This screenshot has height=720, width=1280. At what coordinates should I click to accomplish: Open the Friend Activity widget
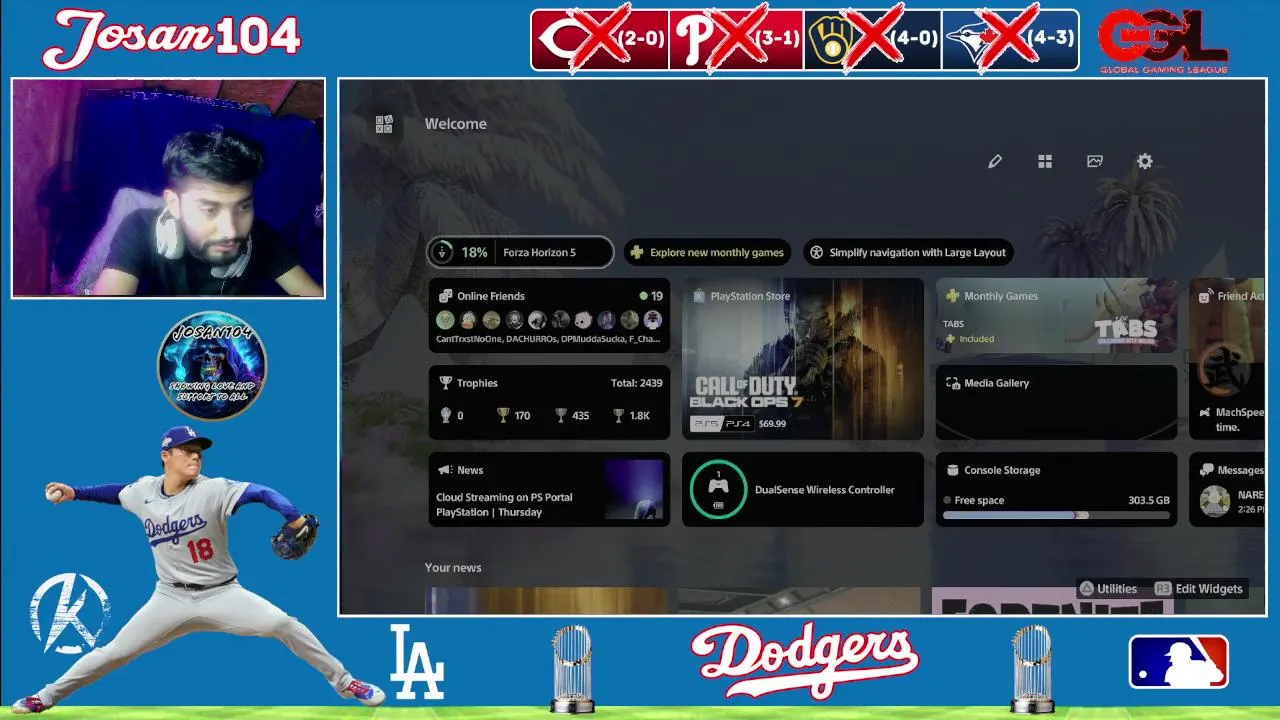tap(1227, 359)
